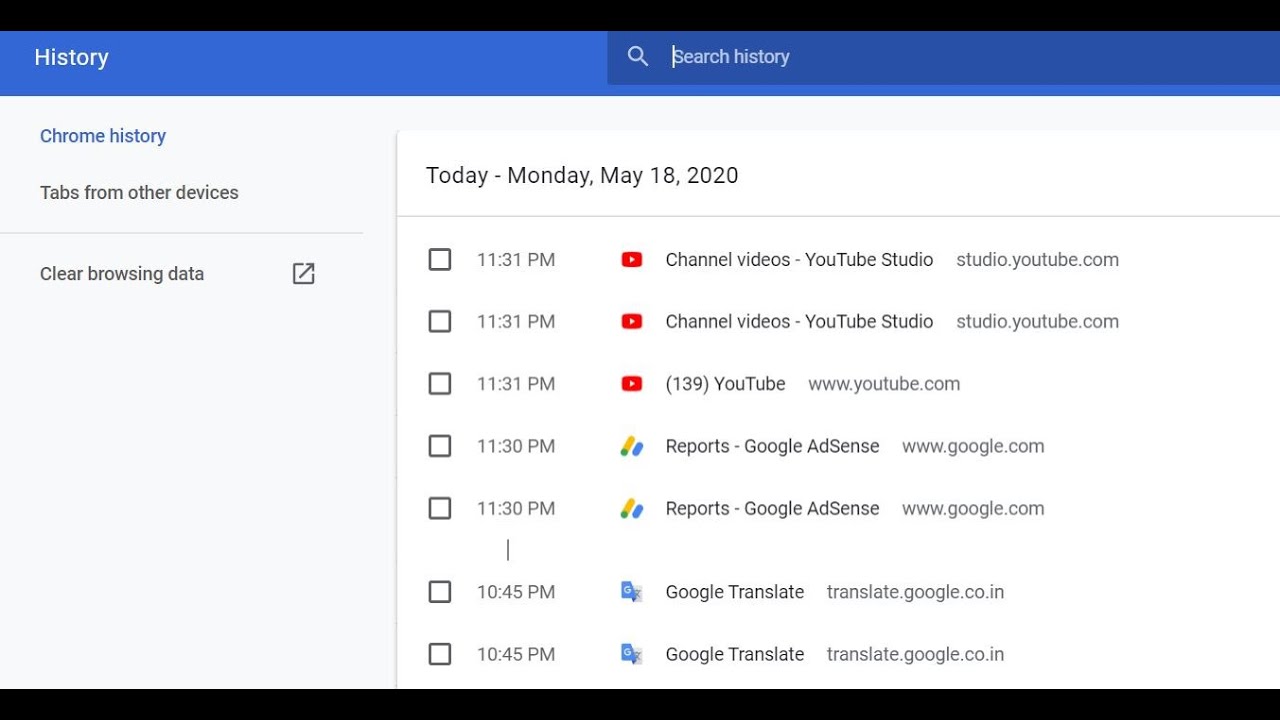Select the checkbox for the (139) YouTube entry
The width and height of the screenshot is (1280, 720).
[x=440, y=384]
